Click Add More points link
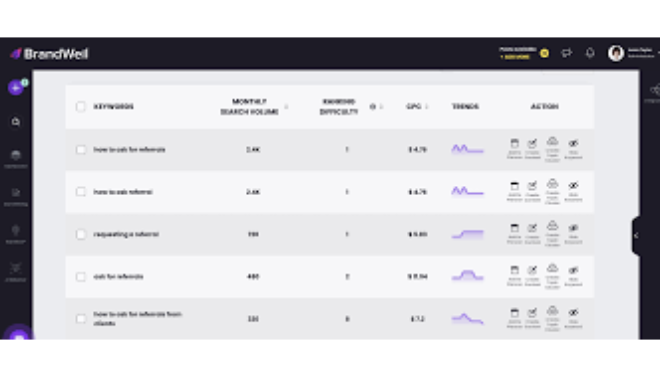The width and height of the screenshot is (660, 377). [x=515, y=57]
